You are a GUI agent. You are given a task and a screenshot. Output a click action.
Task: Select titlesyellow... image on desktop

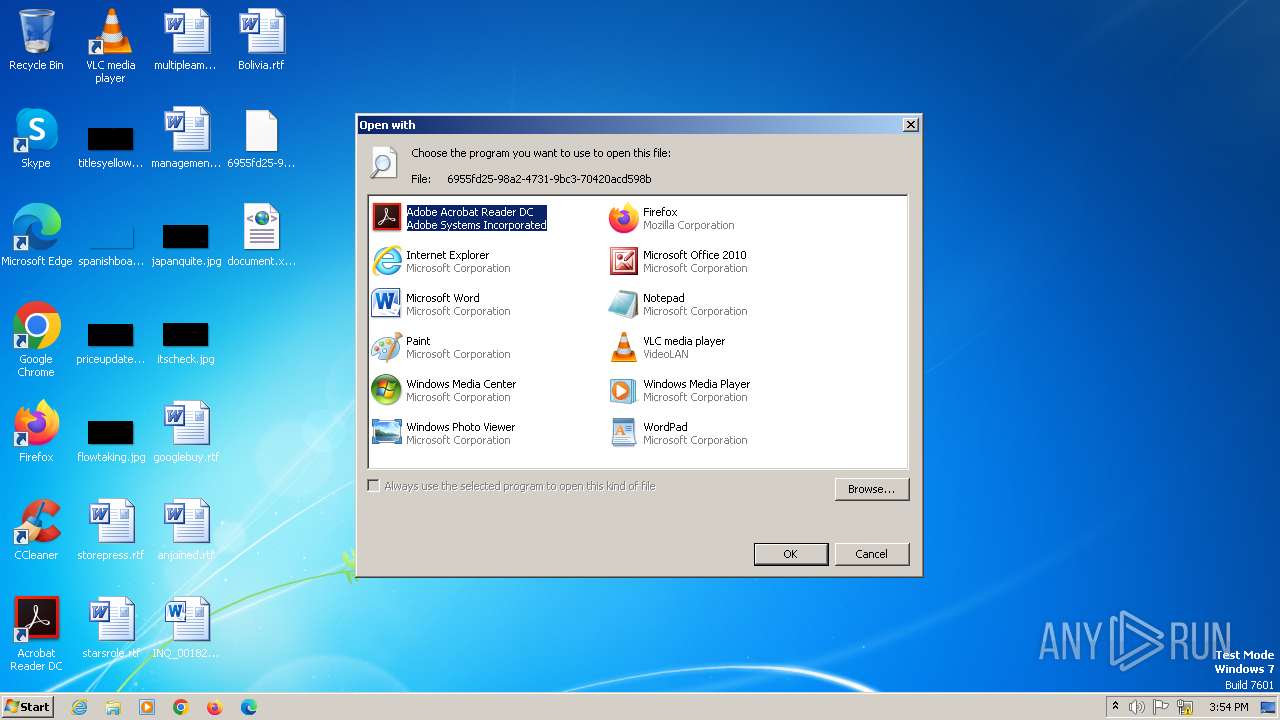tap(110, 146)
